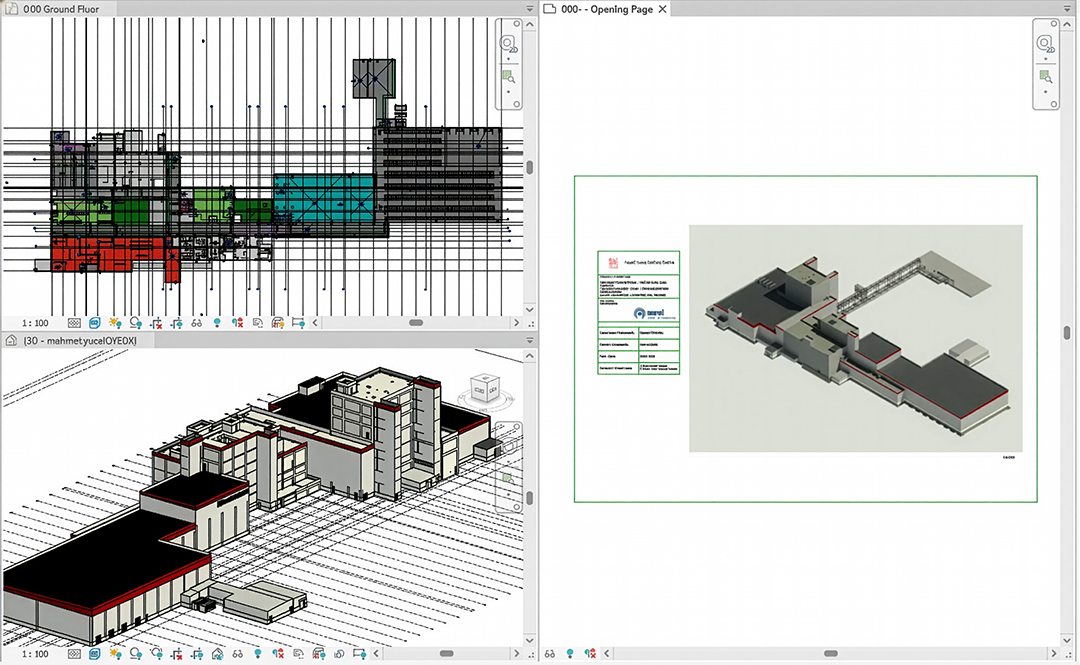Switch to the 000- - Opening Page tab
The image size is (1080, 665).
606,9
